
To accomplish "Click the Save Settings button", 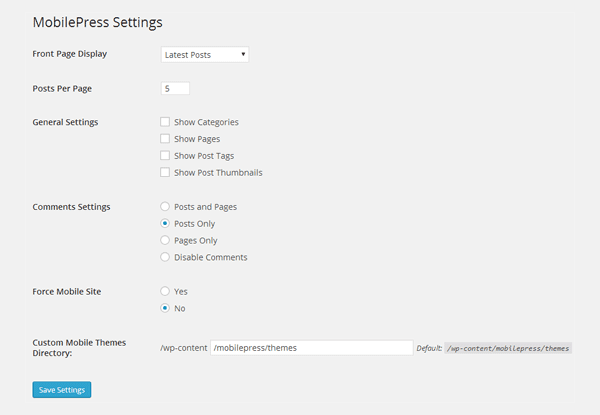I will point(62,389).
